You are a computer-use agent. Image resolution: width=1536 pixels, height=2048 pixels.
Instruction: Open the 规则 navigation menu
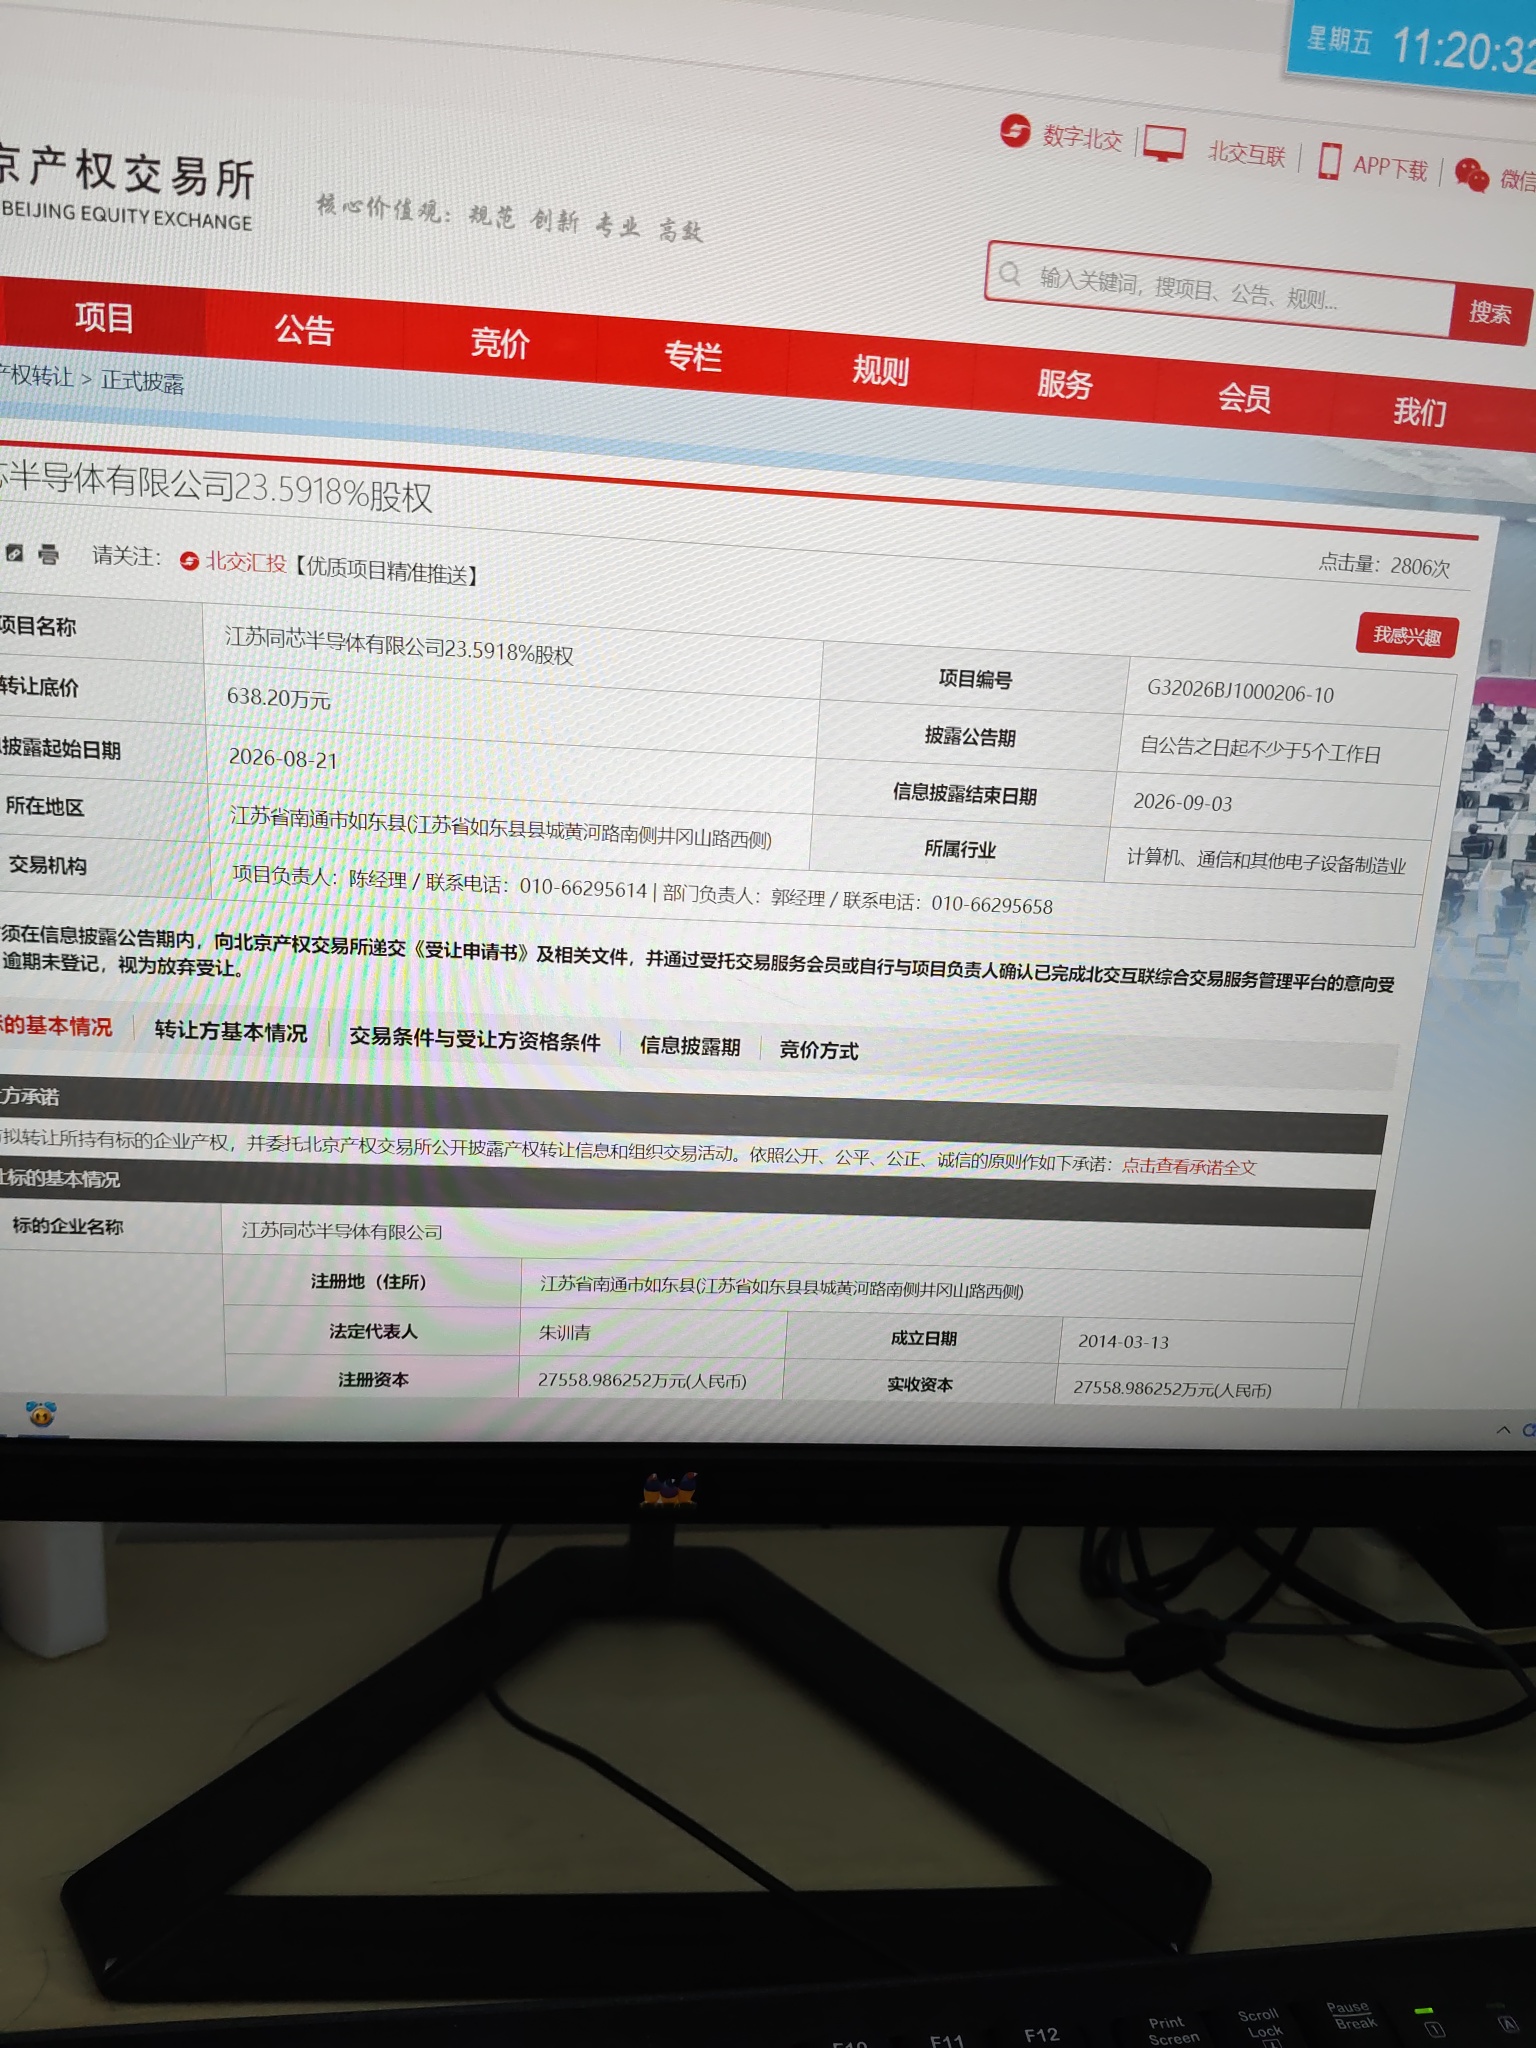click(x=880, y=370)
